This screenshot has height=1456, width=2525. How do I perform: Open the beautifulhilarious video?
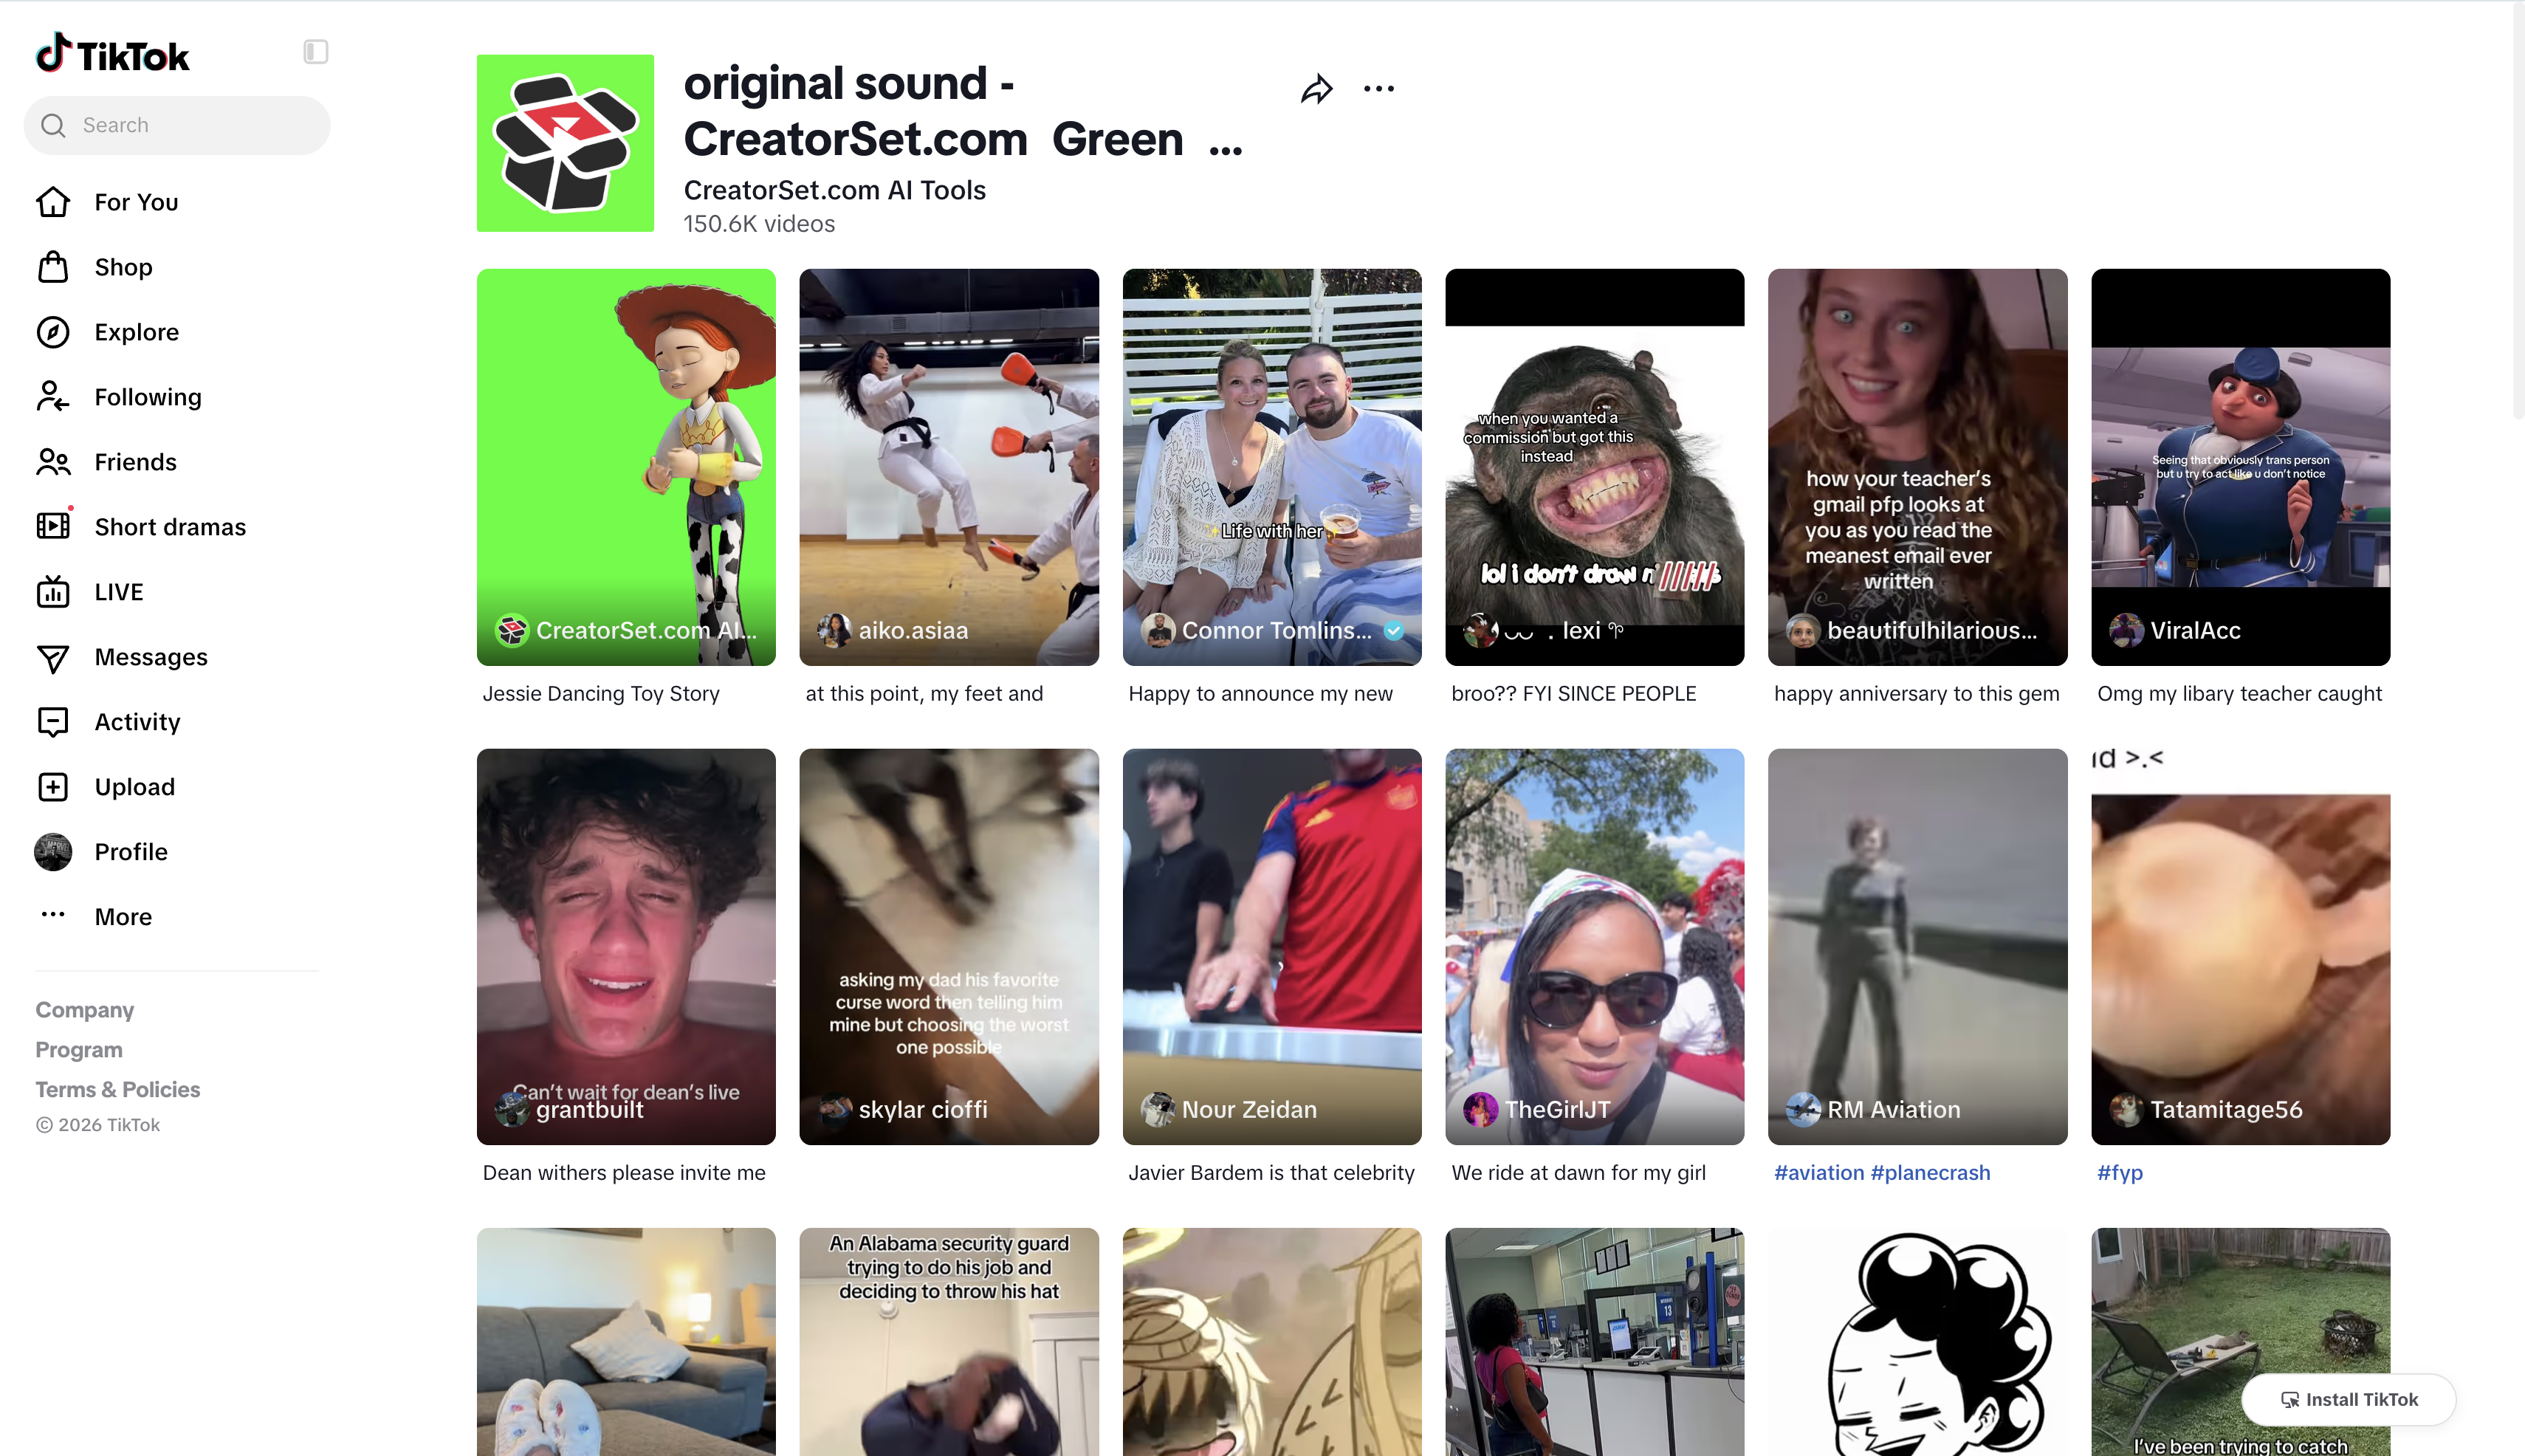pos(1918,467)
